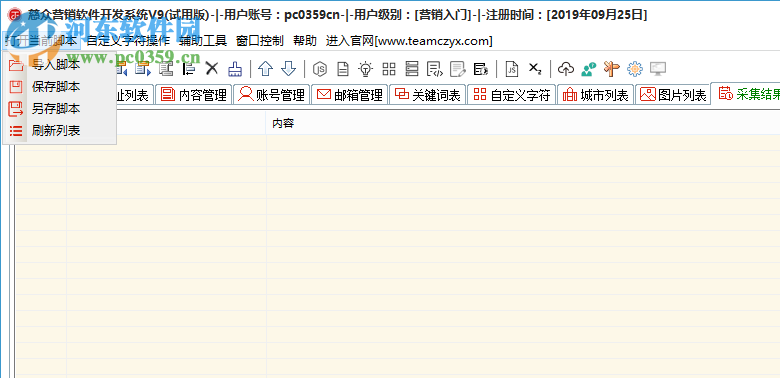The width and height of the screenshot is (780, 378).
Task: Click the orange signpost icon
Action: coord(612,69)
